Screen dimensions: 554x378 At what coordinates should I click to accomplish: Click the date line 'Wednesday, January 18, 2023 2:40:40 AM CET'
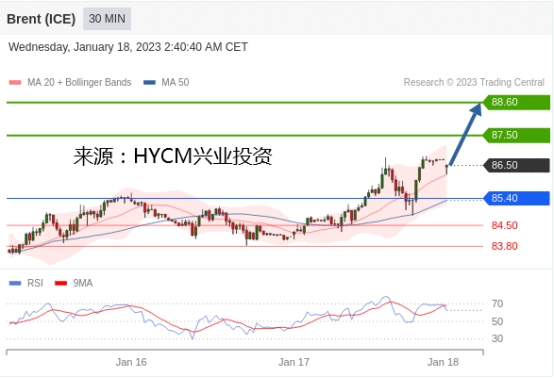pyautogui.click(x=128, y=47)
